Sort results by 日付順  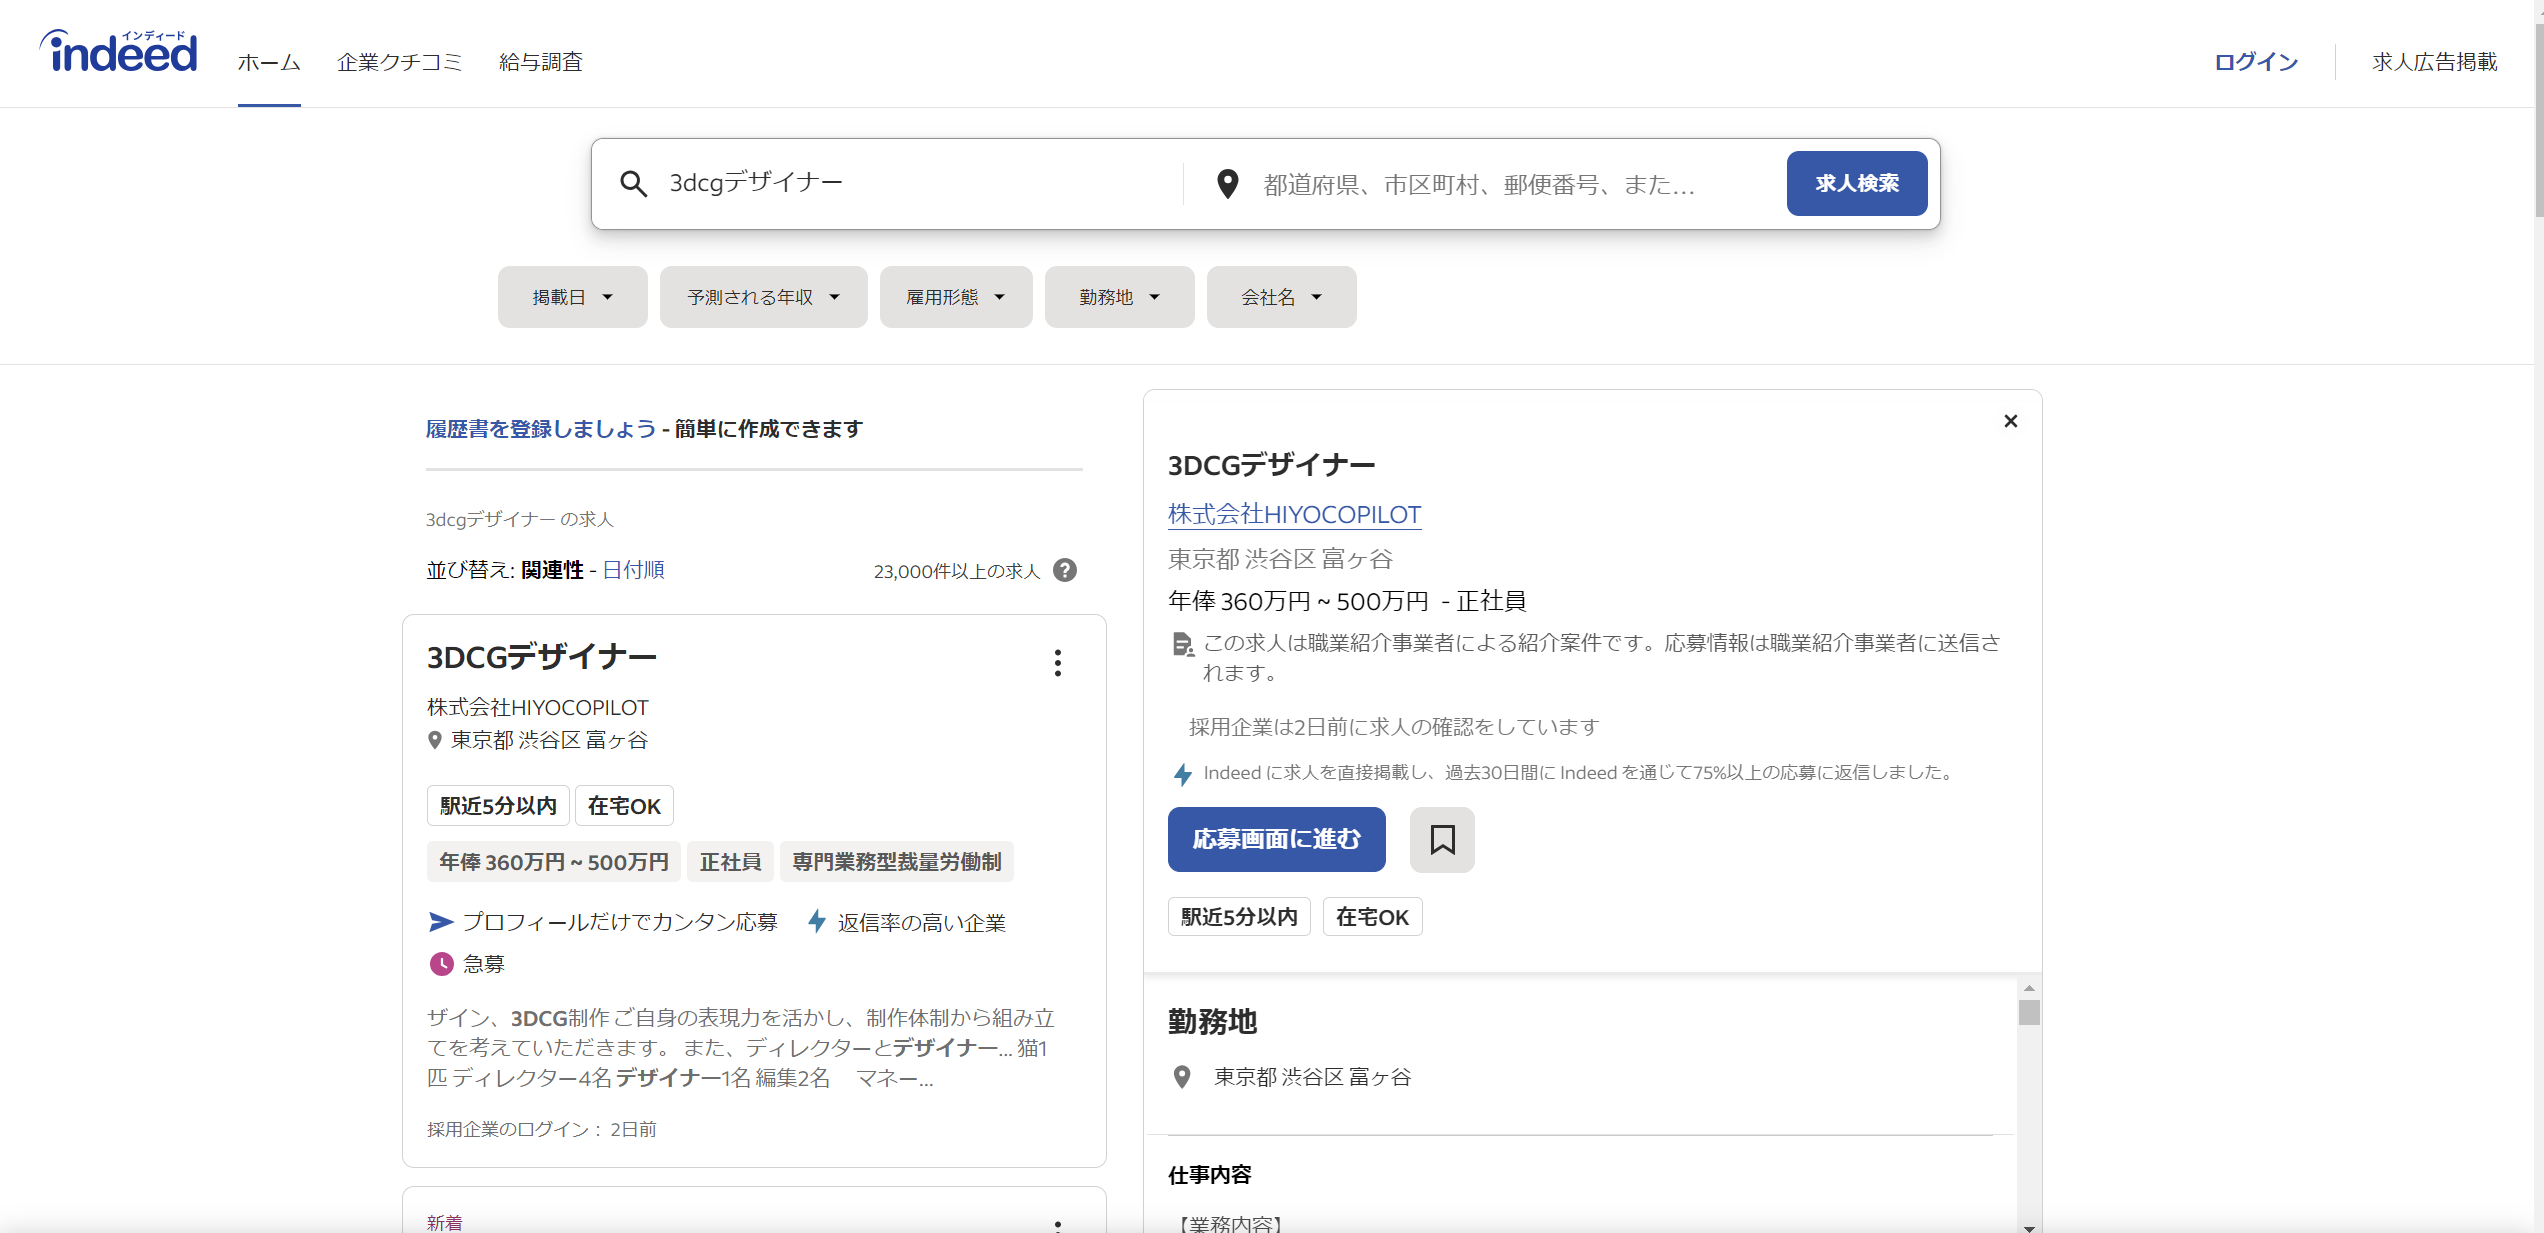click(x=633, y=570)
